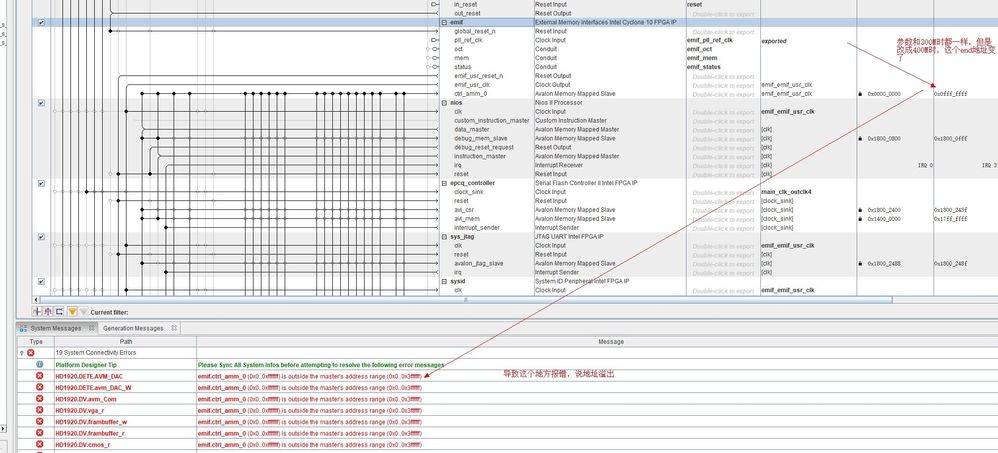Click the error icon for HD1920.DETE.avm_DAC_W row
The height and width of the screenshot is (453, 998).
39,387
